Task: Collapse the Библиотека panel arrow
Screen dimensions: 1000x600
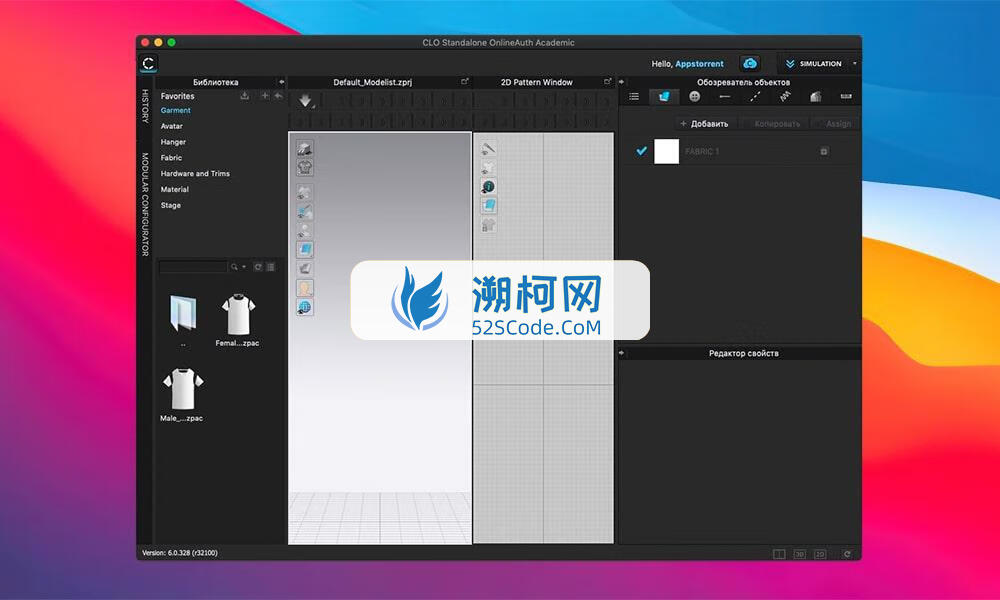Action: tap(281, 82)
